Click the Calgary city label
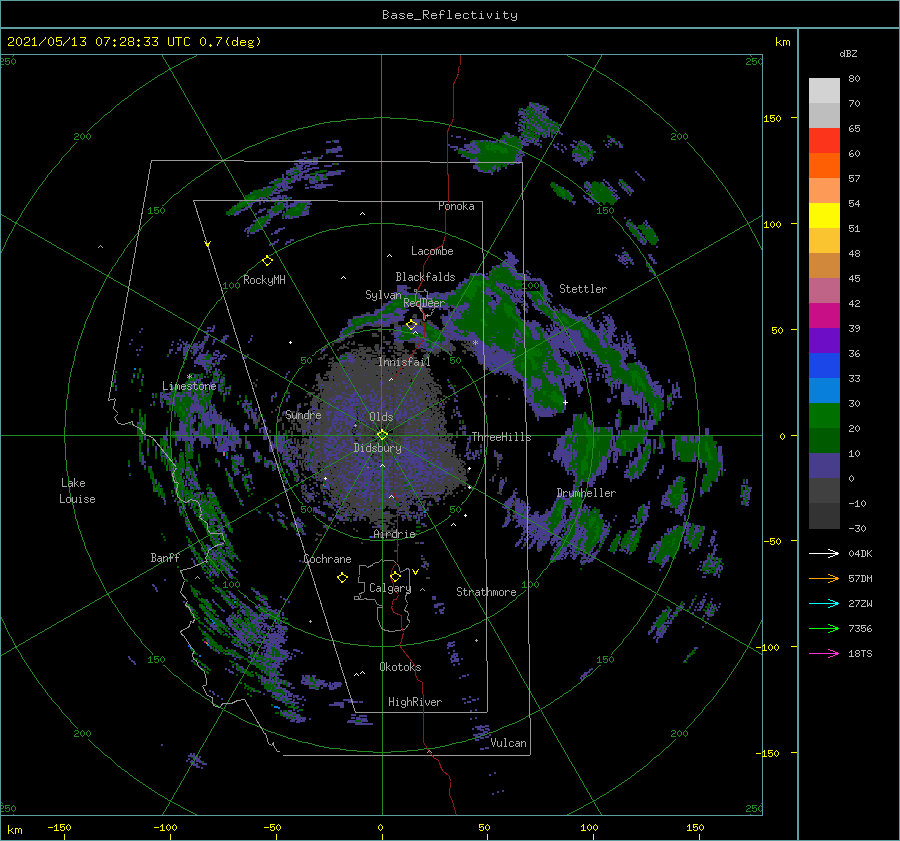 390,588
